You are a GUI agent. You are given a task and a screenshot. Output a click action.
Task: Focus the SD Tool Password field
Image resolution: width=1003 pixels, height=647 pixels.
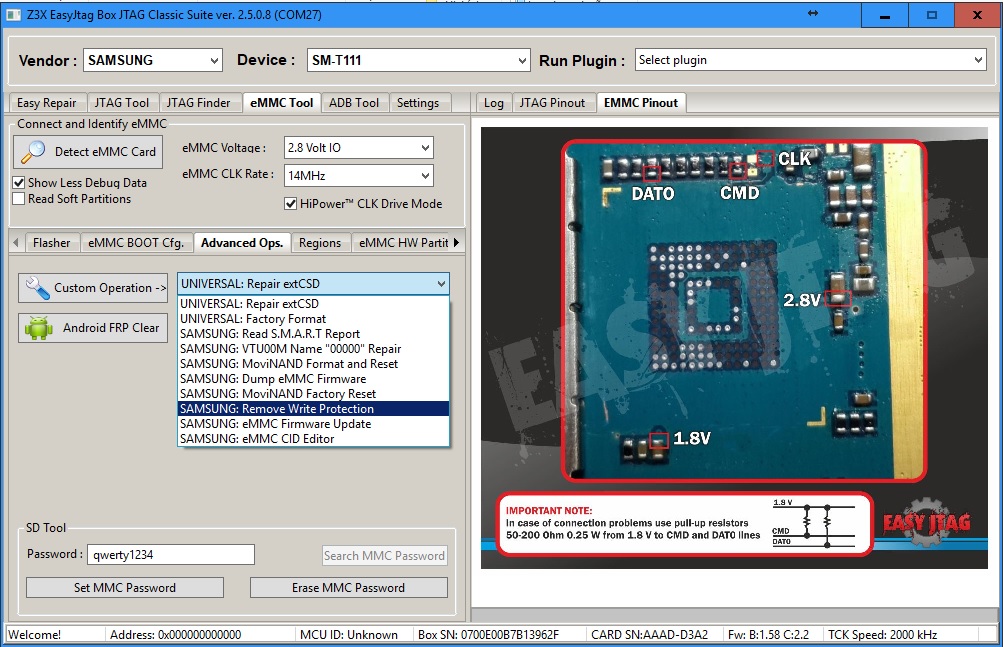coord(171,555)
